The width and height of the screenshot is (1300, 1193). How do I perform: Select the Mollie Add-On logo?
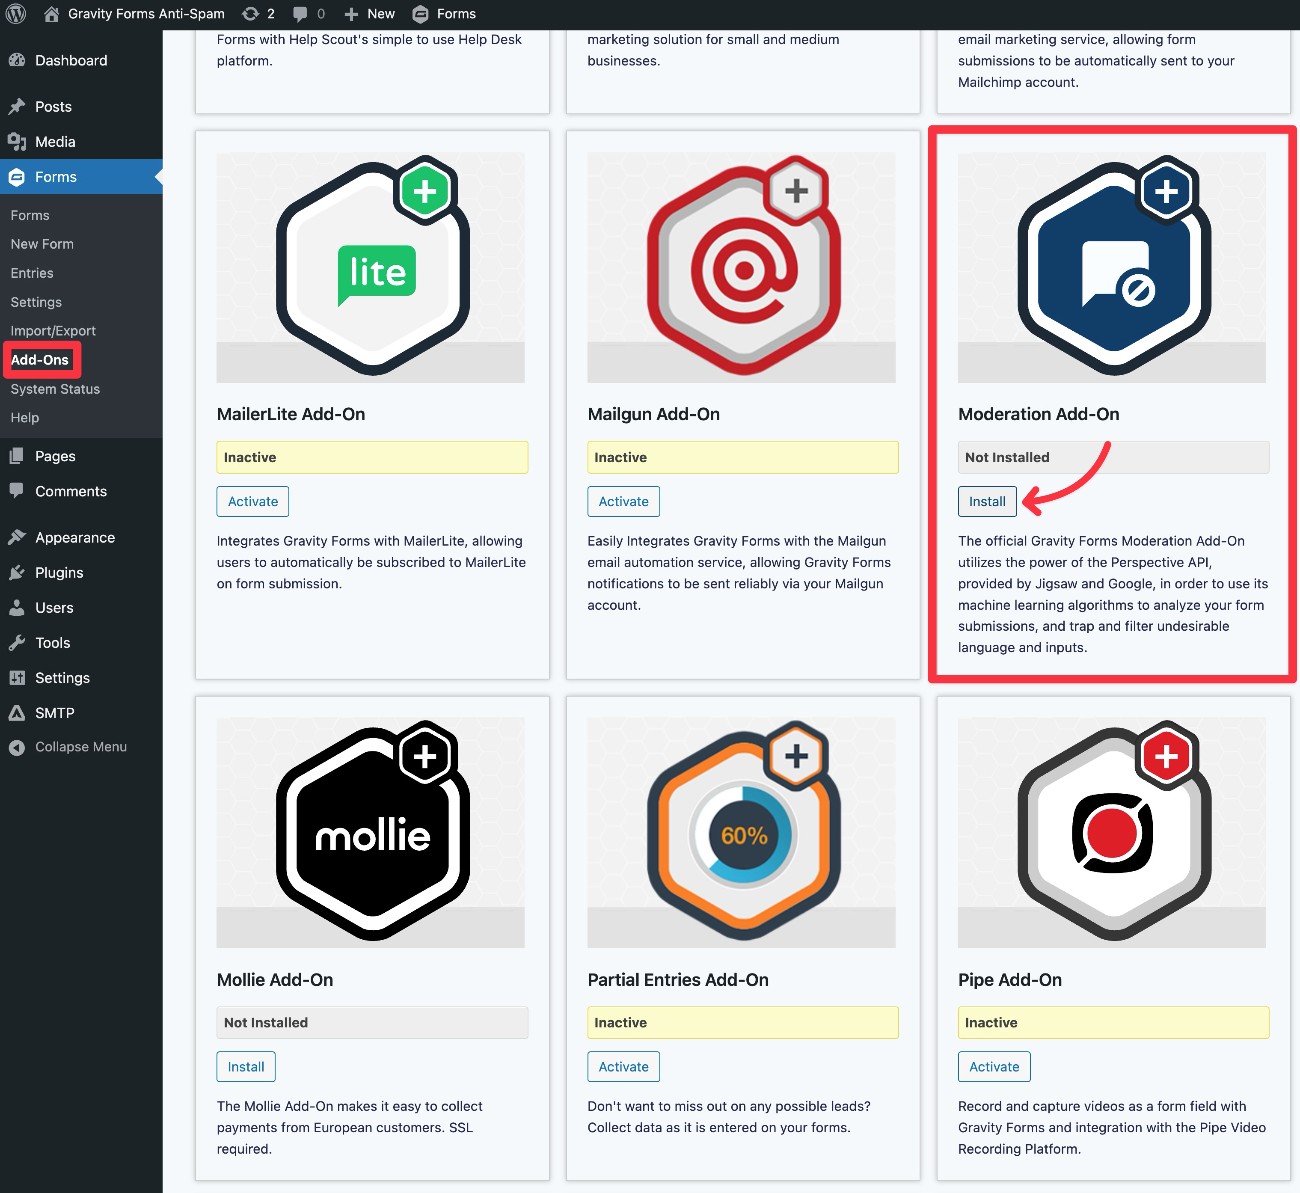[x=371, y=830]
